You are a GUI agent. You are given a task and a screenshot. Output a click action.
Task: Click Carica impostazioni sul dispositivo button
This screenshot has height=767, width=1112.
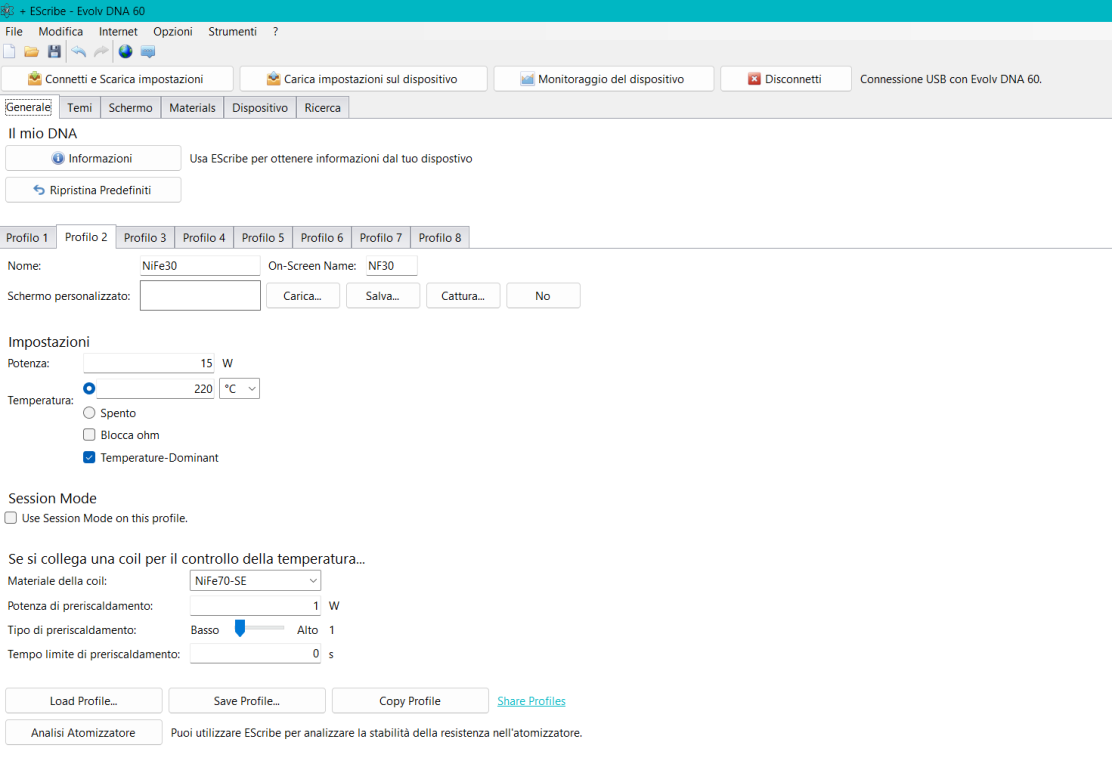coord(363,79)
